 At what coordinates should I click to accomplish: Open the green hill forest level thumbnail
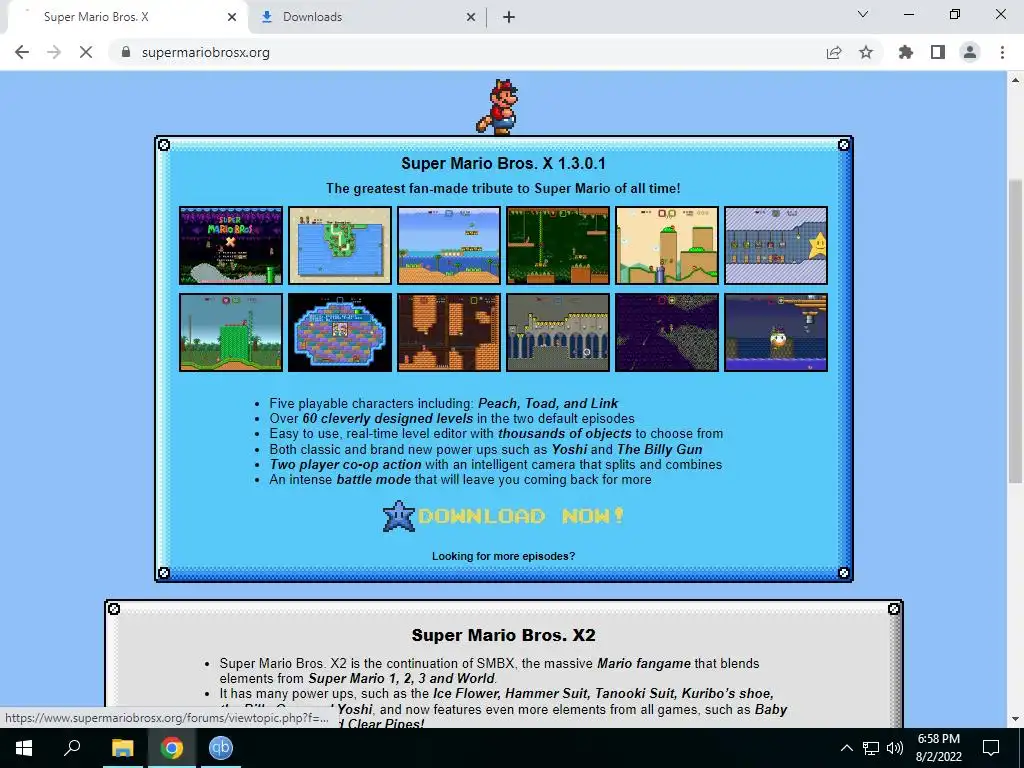click(231, 332)
